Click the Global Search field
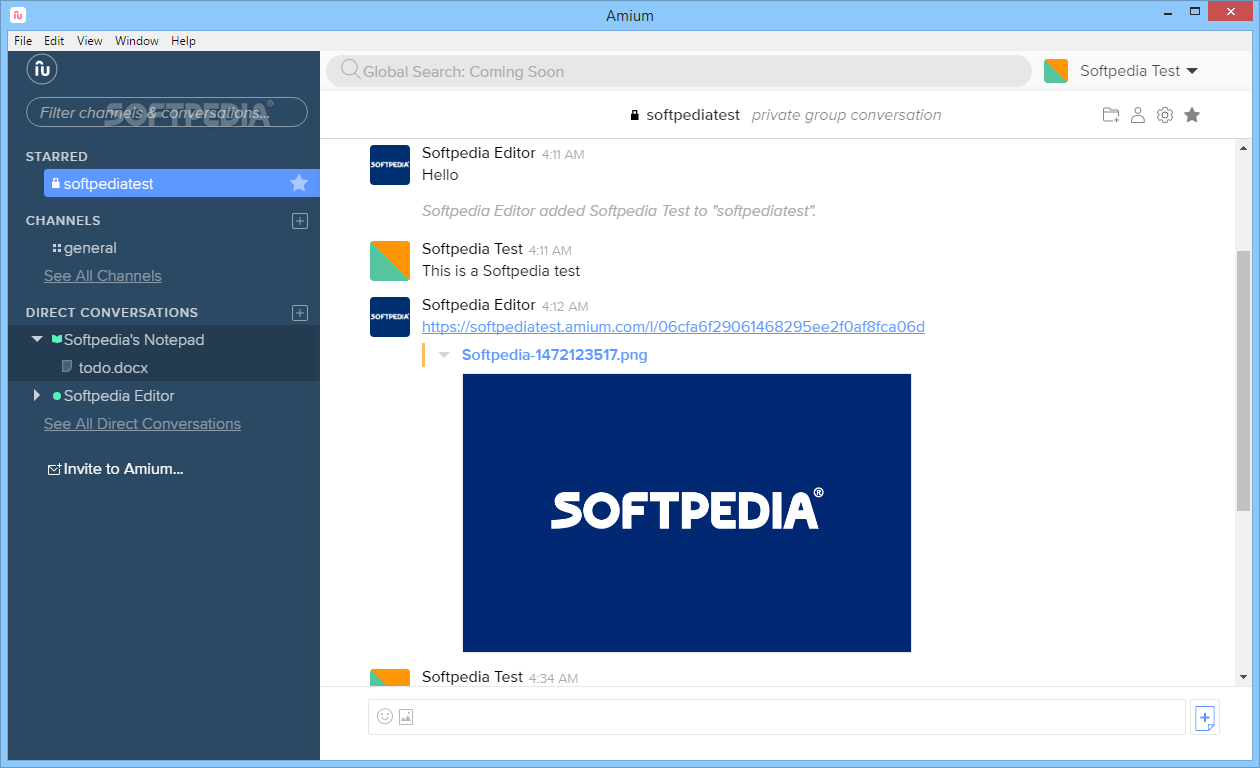The image size is (1260, 768). pyautogui.click(x=679, y=71)
